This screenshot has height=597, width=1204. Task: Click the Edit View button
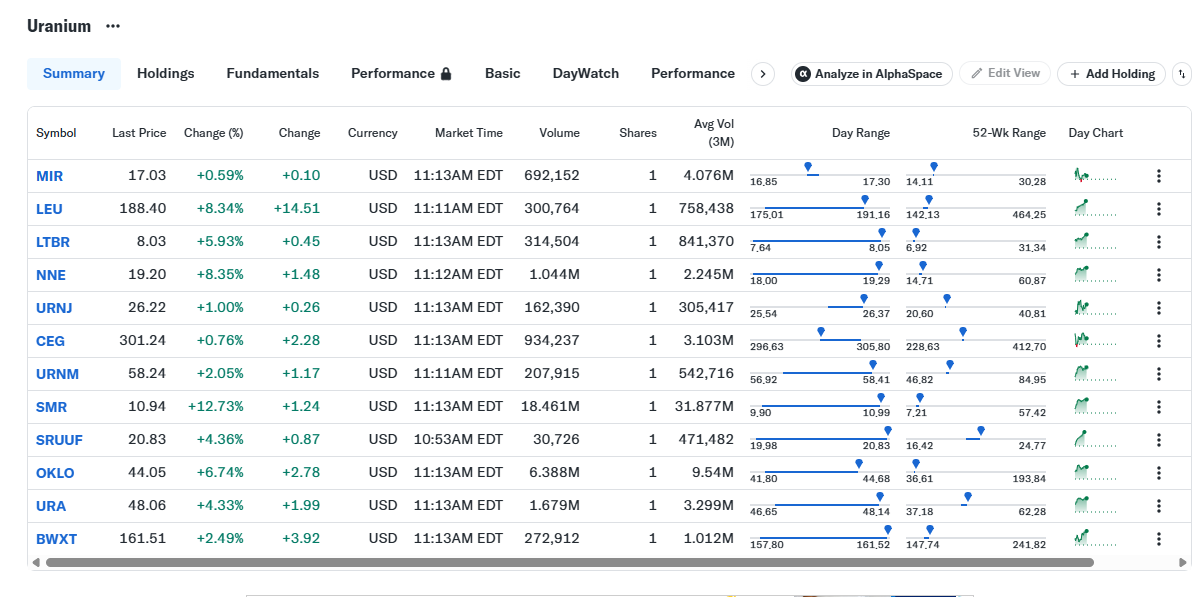(1006, 73)
